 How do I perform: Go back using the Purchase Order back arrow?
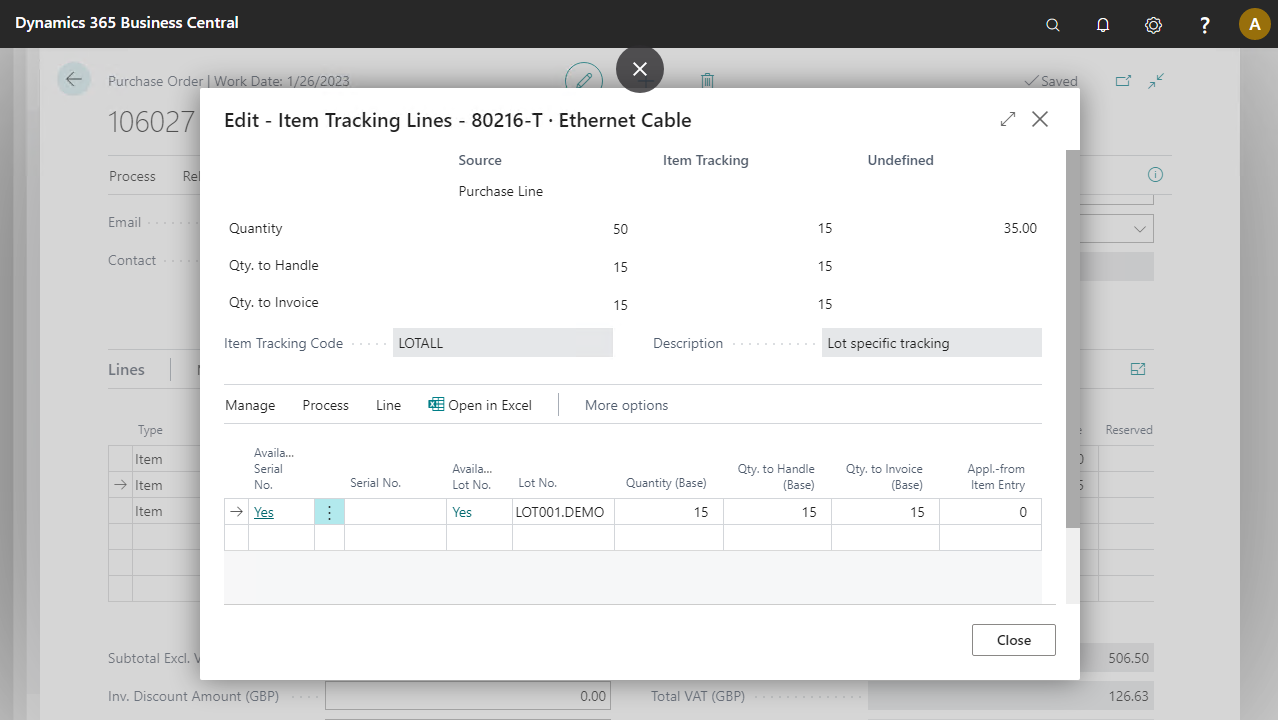tap(74, 79)
